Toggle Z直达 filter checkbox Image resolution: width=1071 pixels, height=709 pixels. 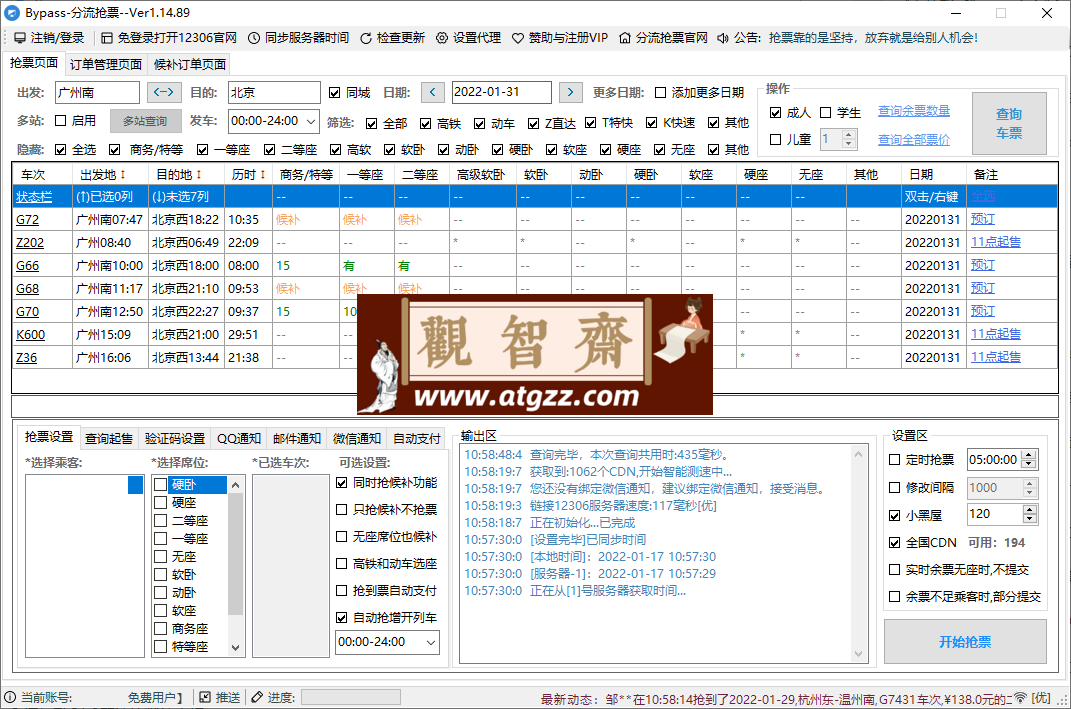tap(533, 124)
